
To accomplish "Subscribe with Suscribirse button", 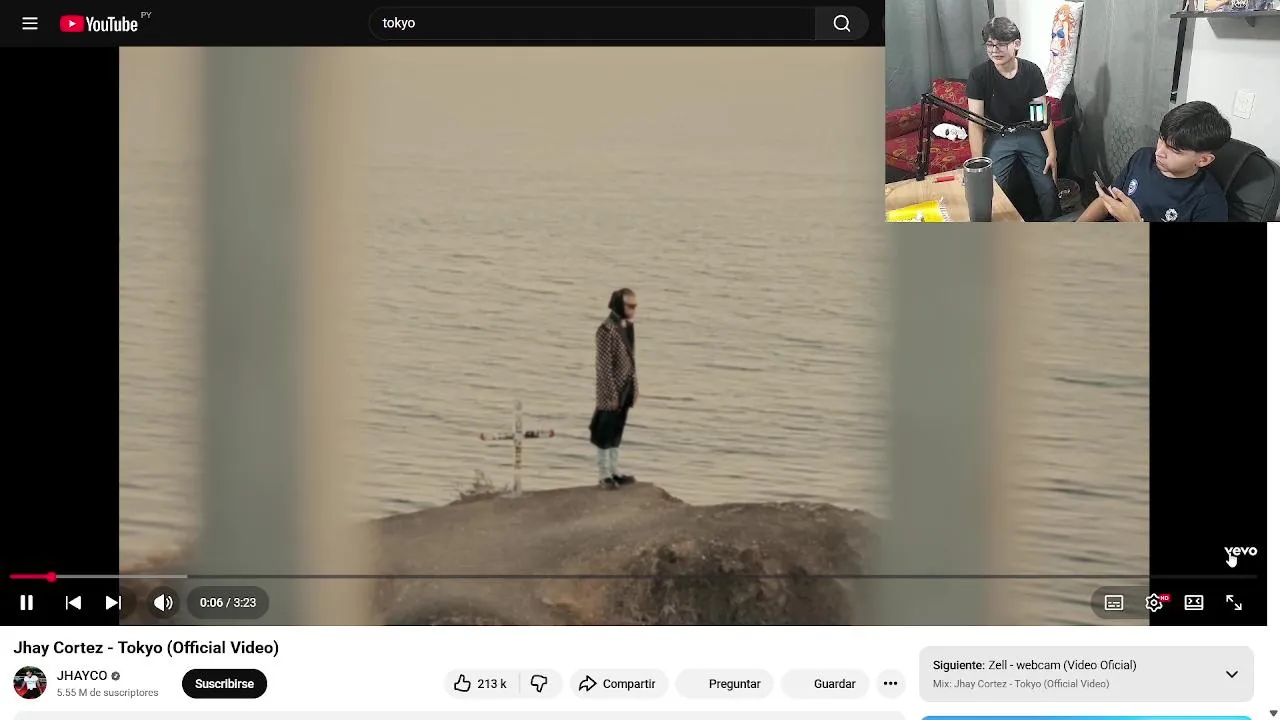I will coord(224,684).
